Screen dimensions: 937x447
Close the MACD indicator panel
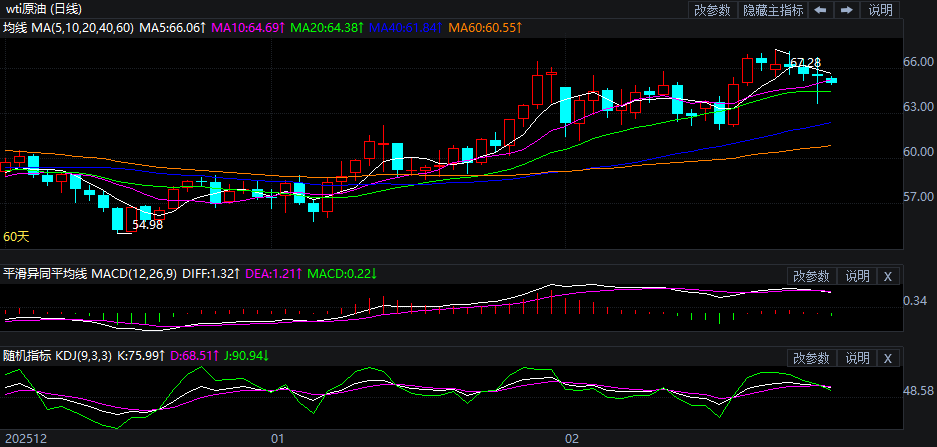click(x=888, y=276)
